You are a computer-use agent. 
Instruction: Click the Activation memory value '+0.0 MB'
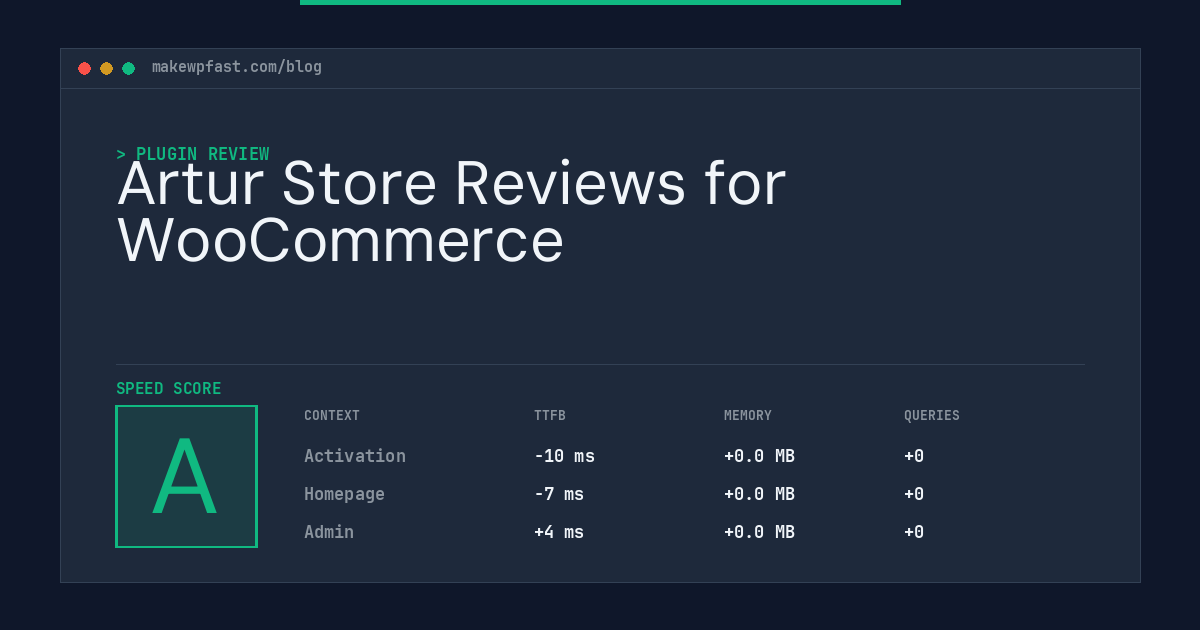759,456
